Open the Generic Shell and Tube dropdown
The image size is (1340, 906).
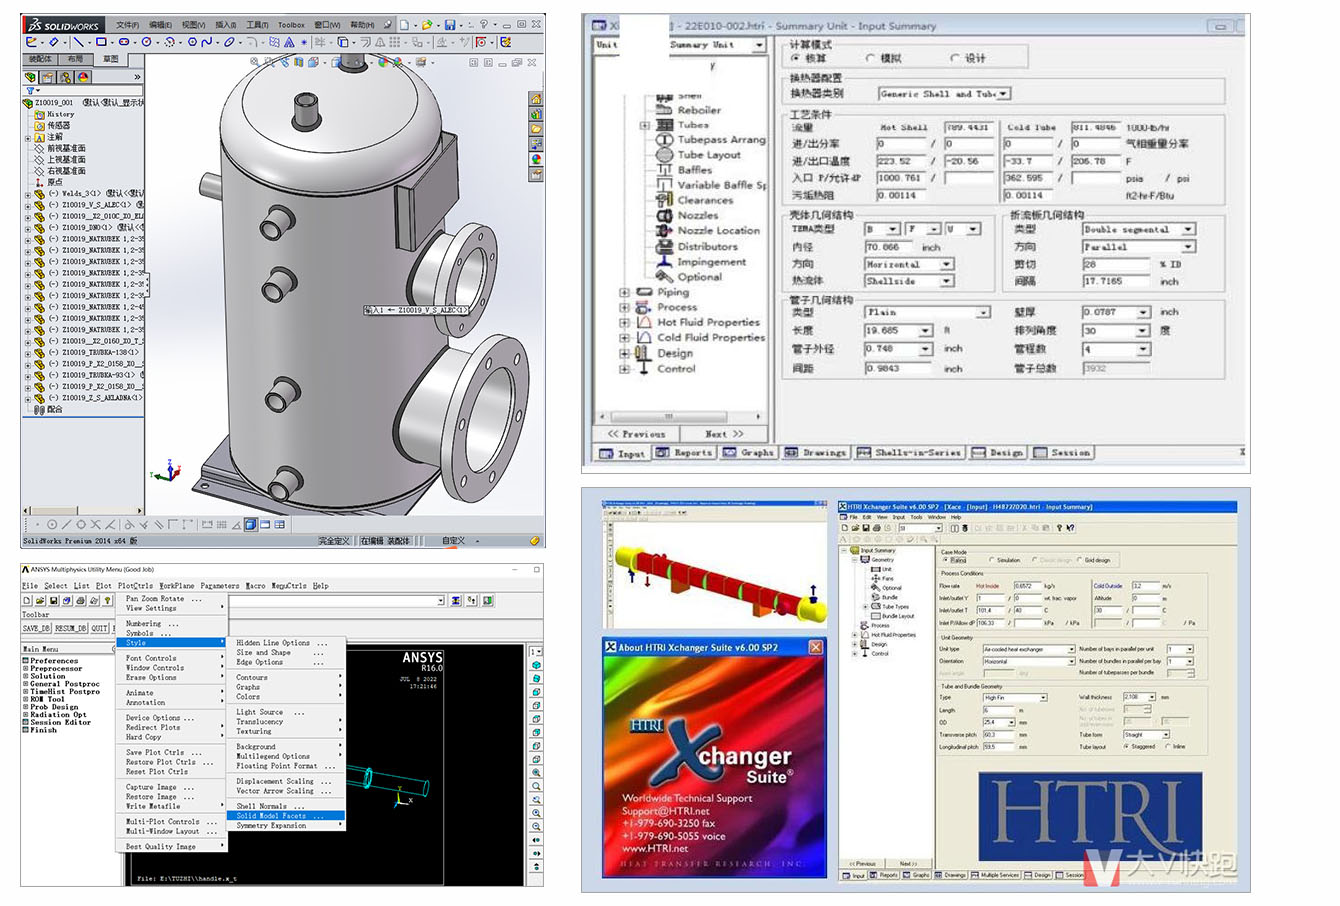pos(1003,94)
